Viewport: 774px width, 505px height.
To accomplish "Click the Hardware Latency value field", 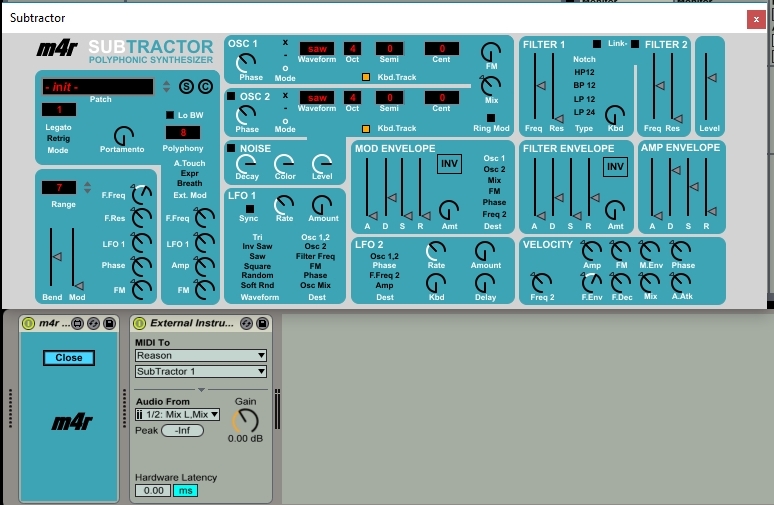I will pos(153,490).
